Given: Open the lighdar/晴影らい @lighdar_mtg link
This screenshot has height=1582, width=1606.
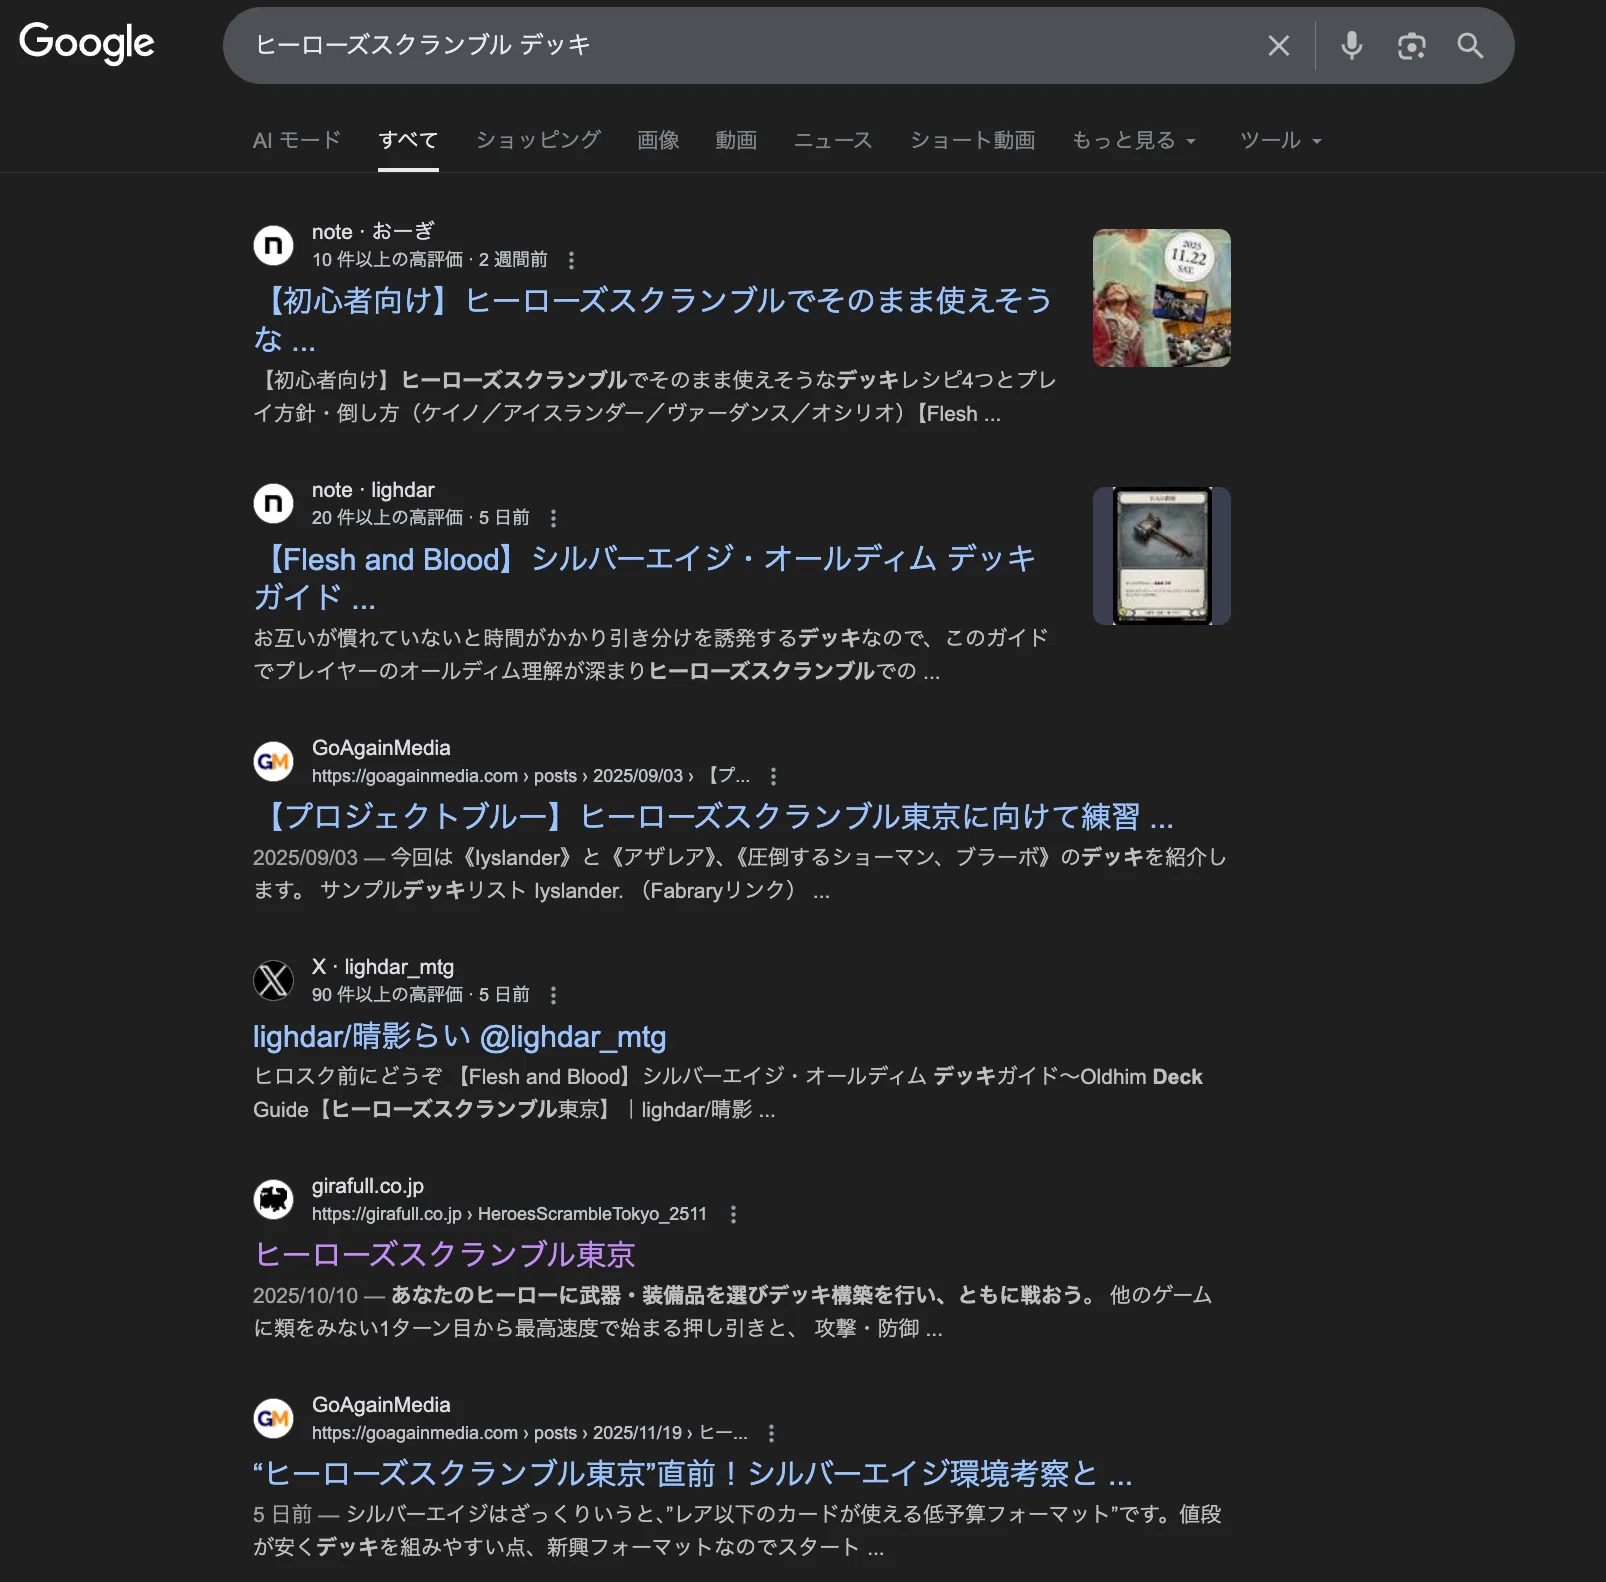Looking at the screenshot, I should pyautogui.click(x=459, y=1036).
